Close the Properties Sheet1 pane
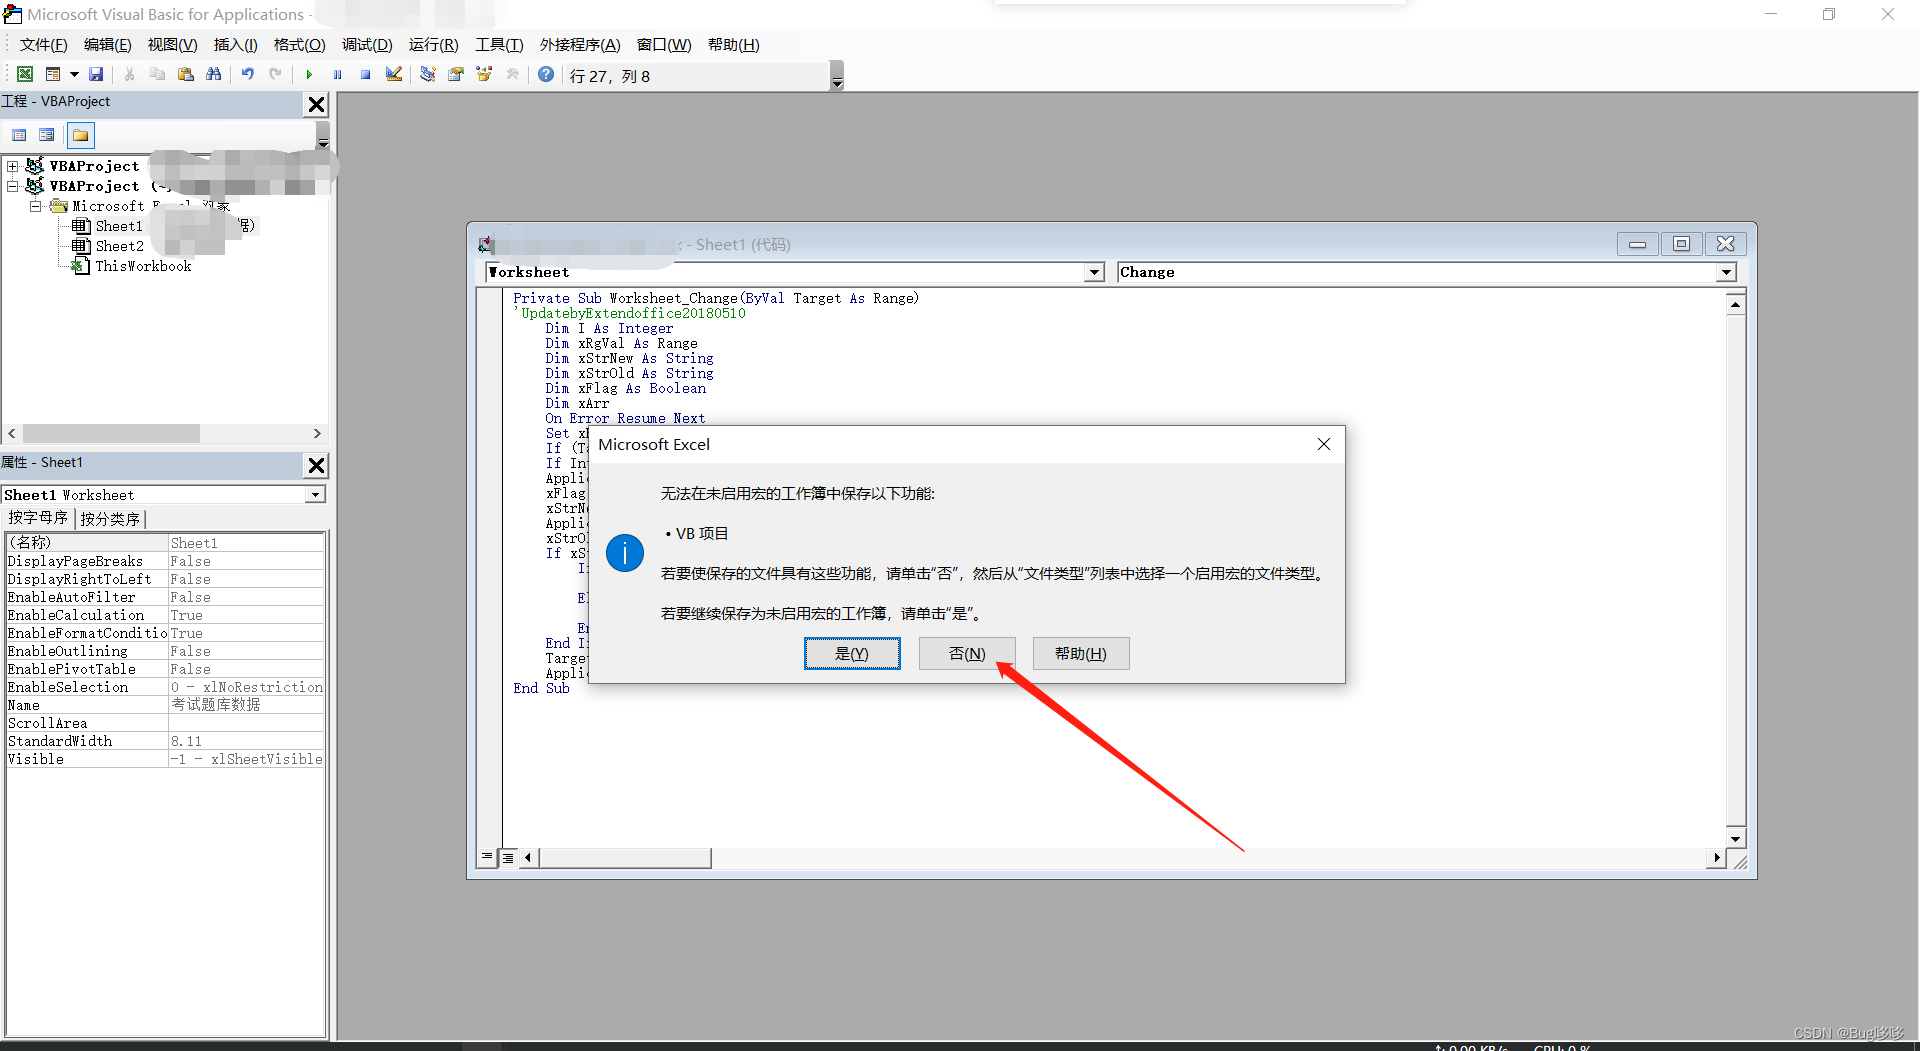The height and width of the screenshot is (1051, 1920). 316,465
